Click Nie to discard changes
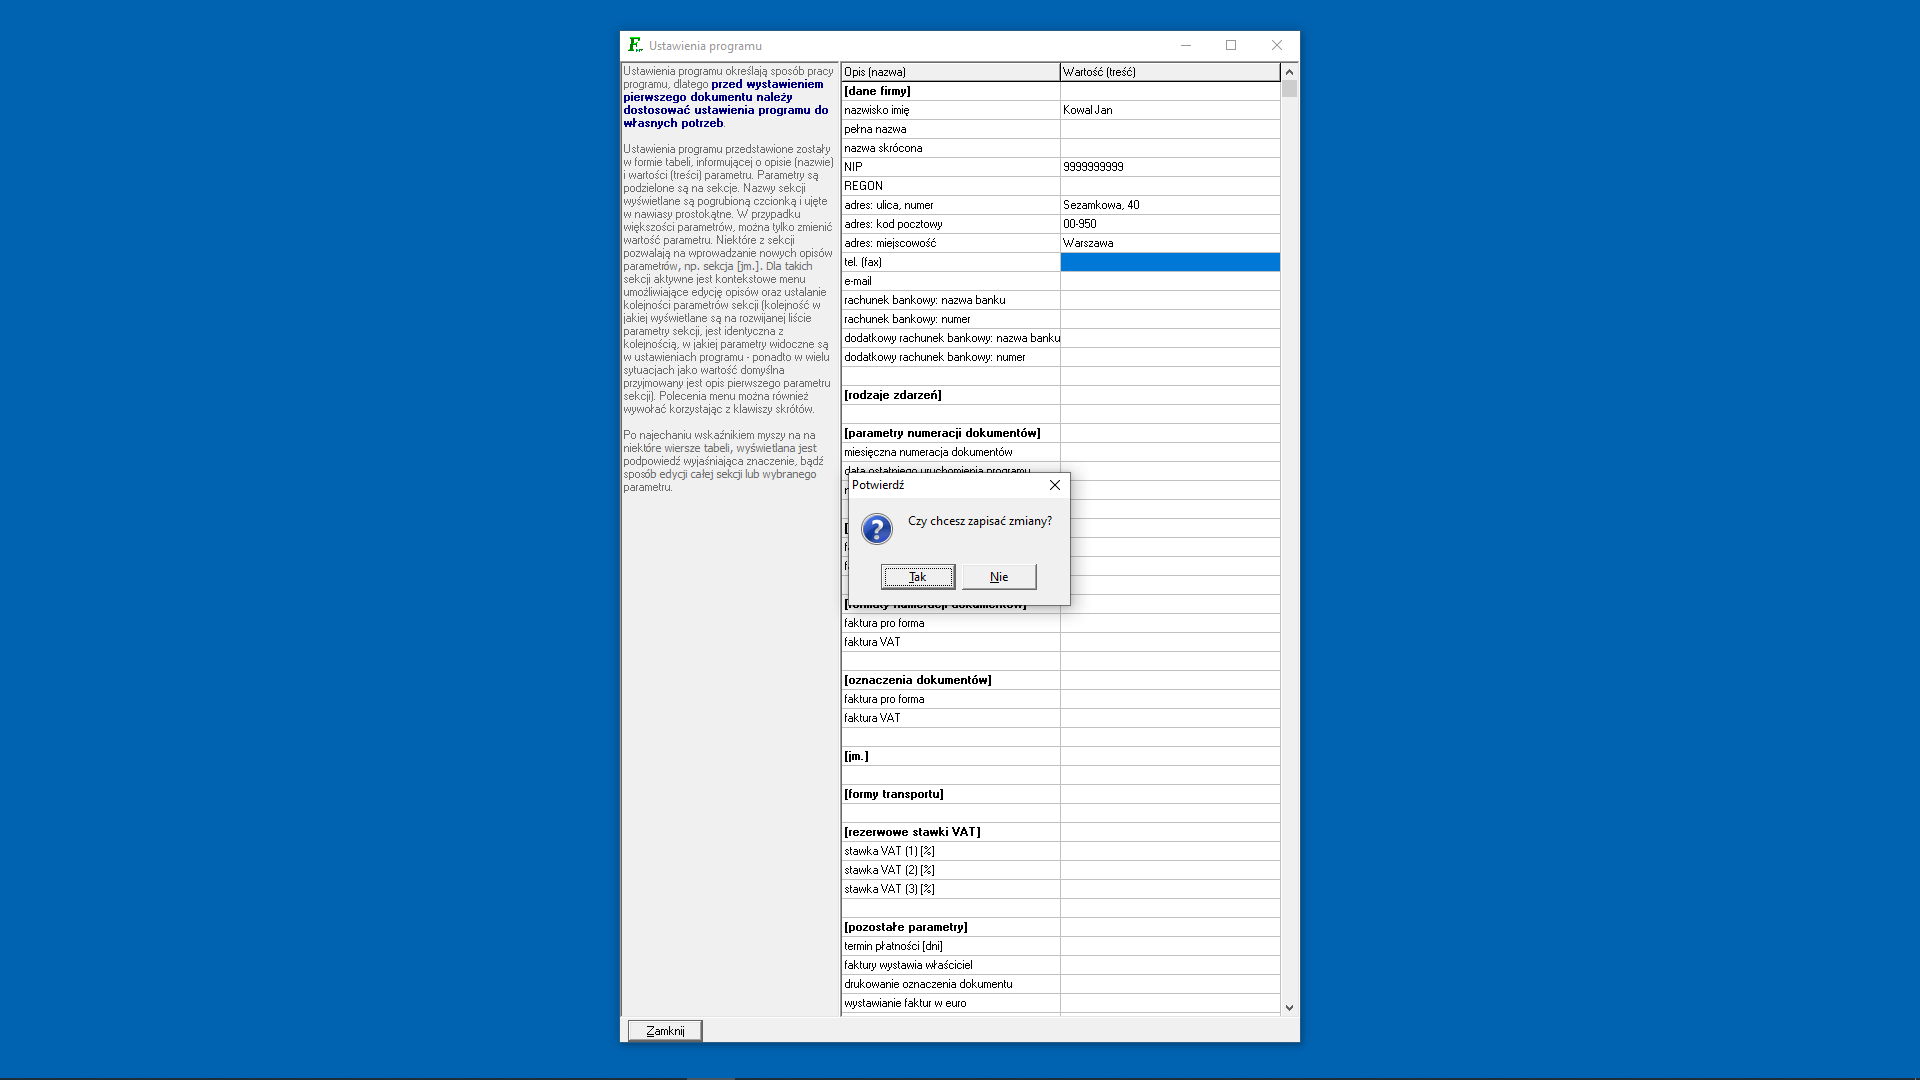Screen dimensions: 1920x1080 coord(998,576)
